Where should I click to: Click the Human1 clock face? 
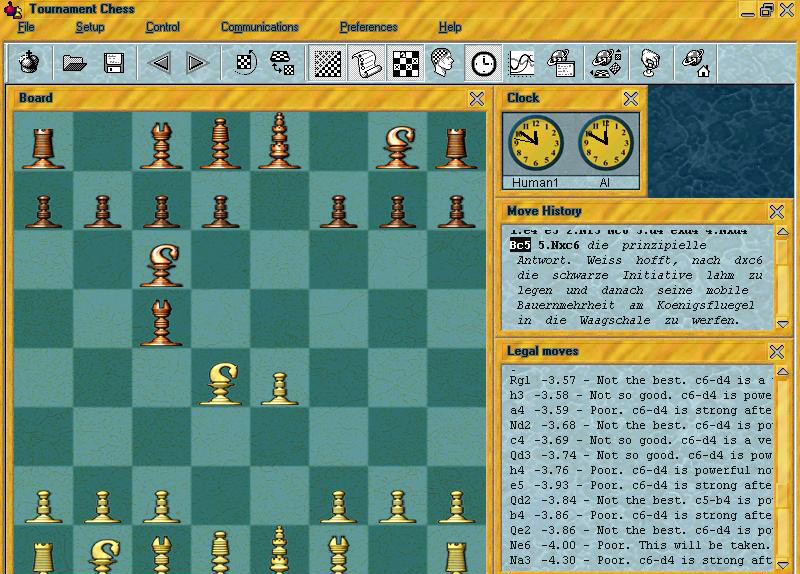pos(535,145)
